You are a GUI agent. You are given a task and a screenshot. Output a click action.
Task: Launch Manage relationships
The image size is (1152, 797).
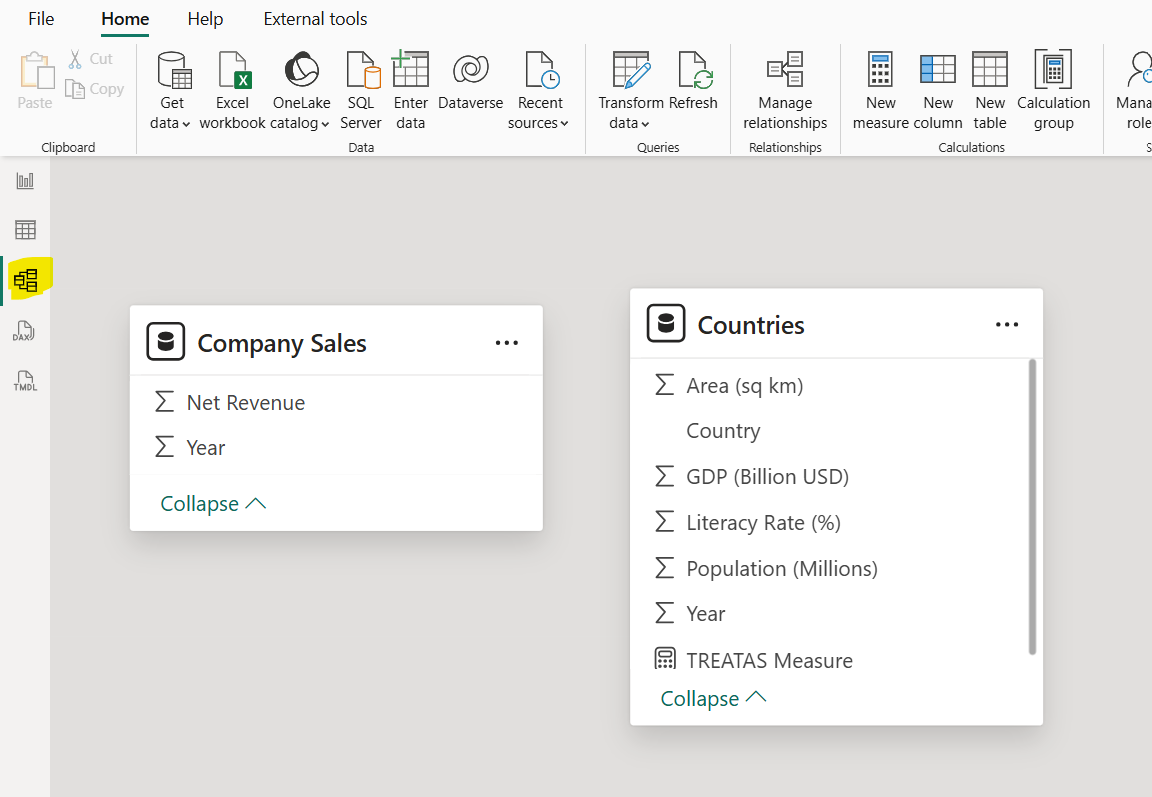(x=785, y=90)
